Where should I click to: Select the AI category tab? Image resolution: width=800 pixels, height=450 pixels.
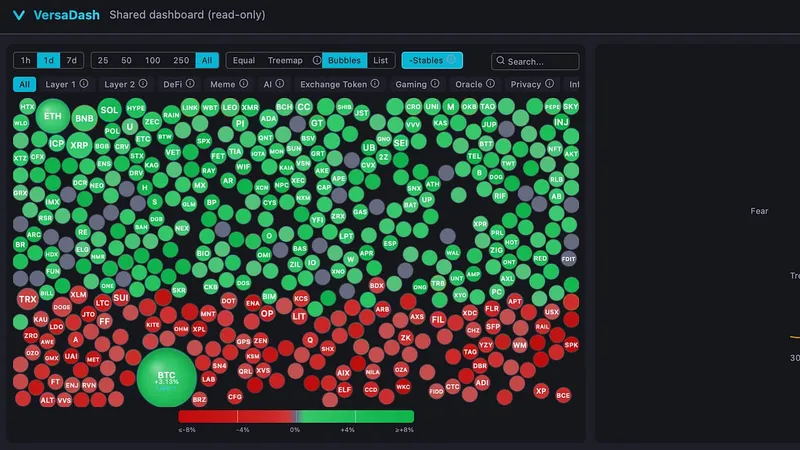pos(273,84)
